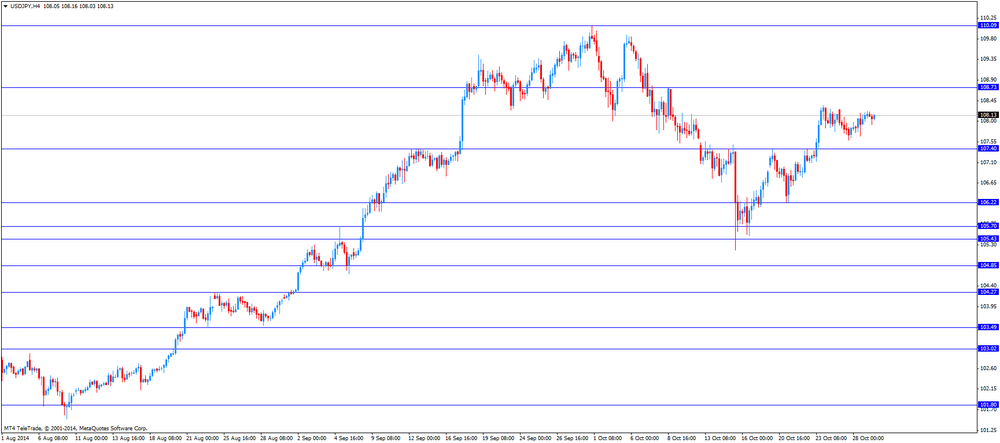Image resolution: width=1000 pixels, height=443 pixels.
Task: Click the 8 Oct 16:00 time label
Action: (684, 439)
